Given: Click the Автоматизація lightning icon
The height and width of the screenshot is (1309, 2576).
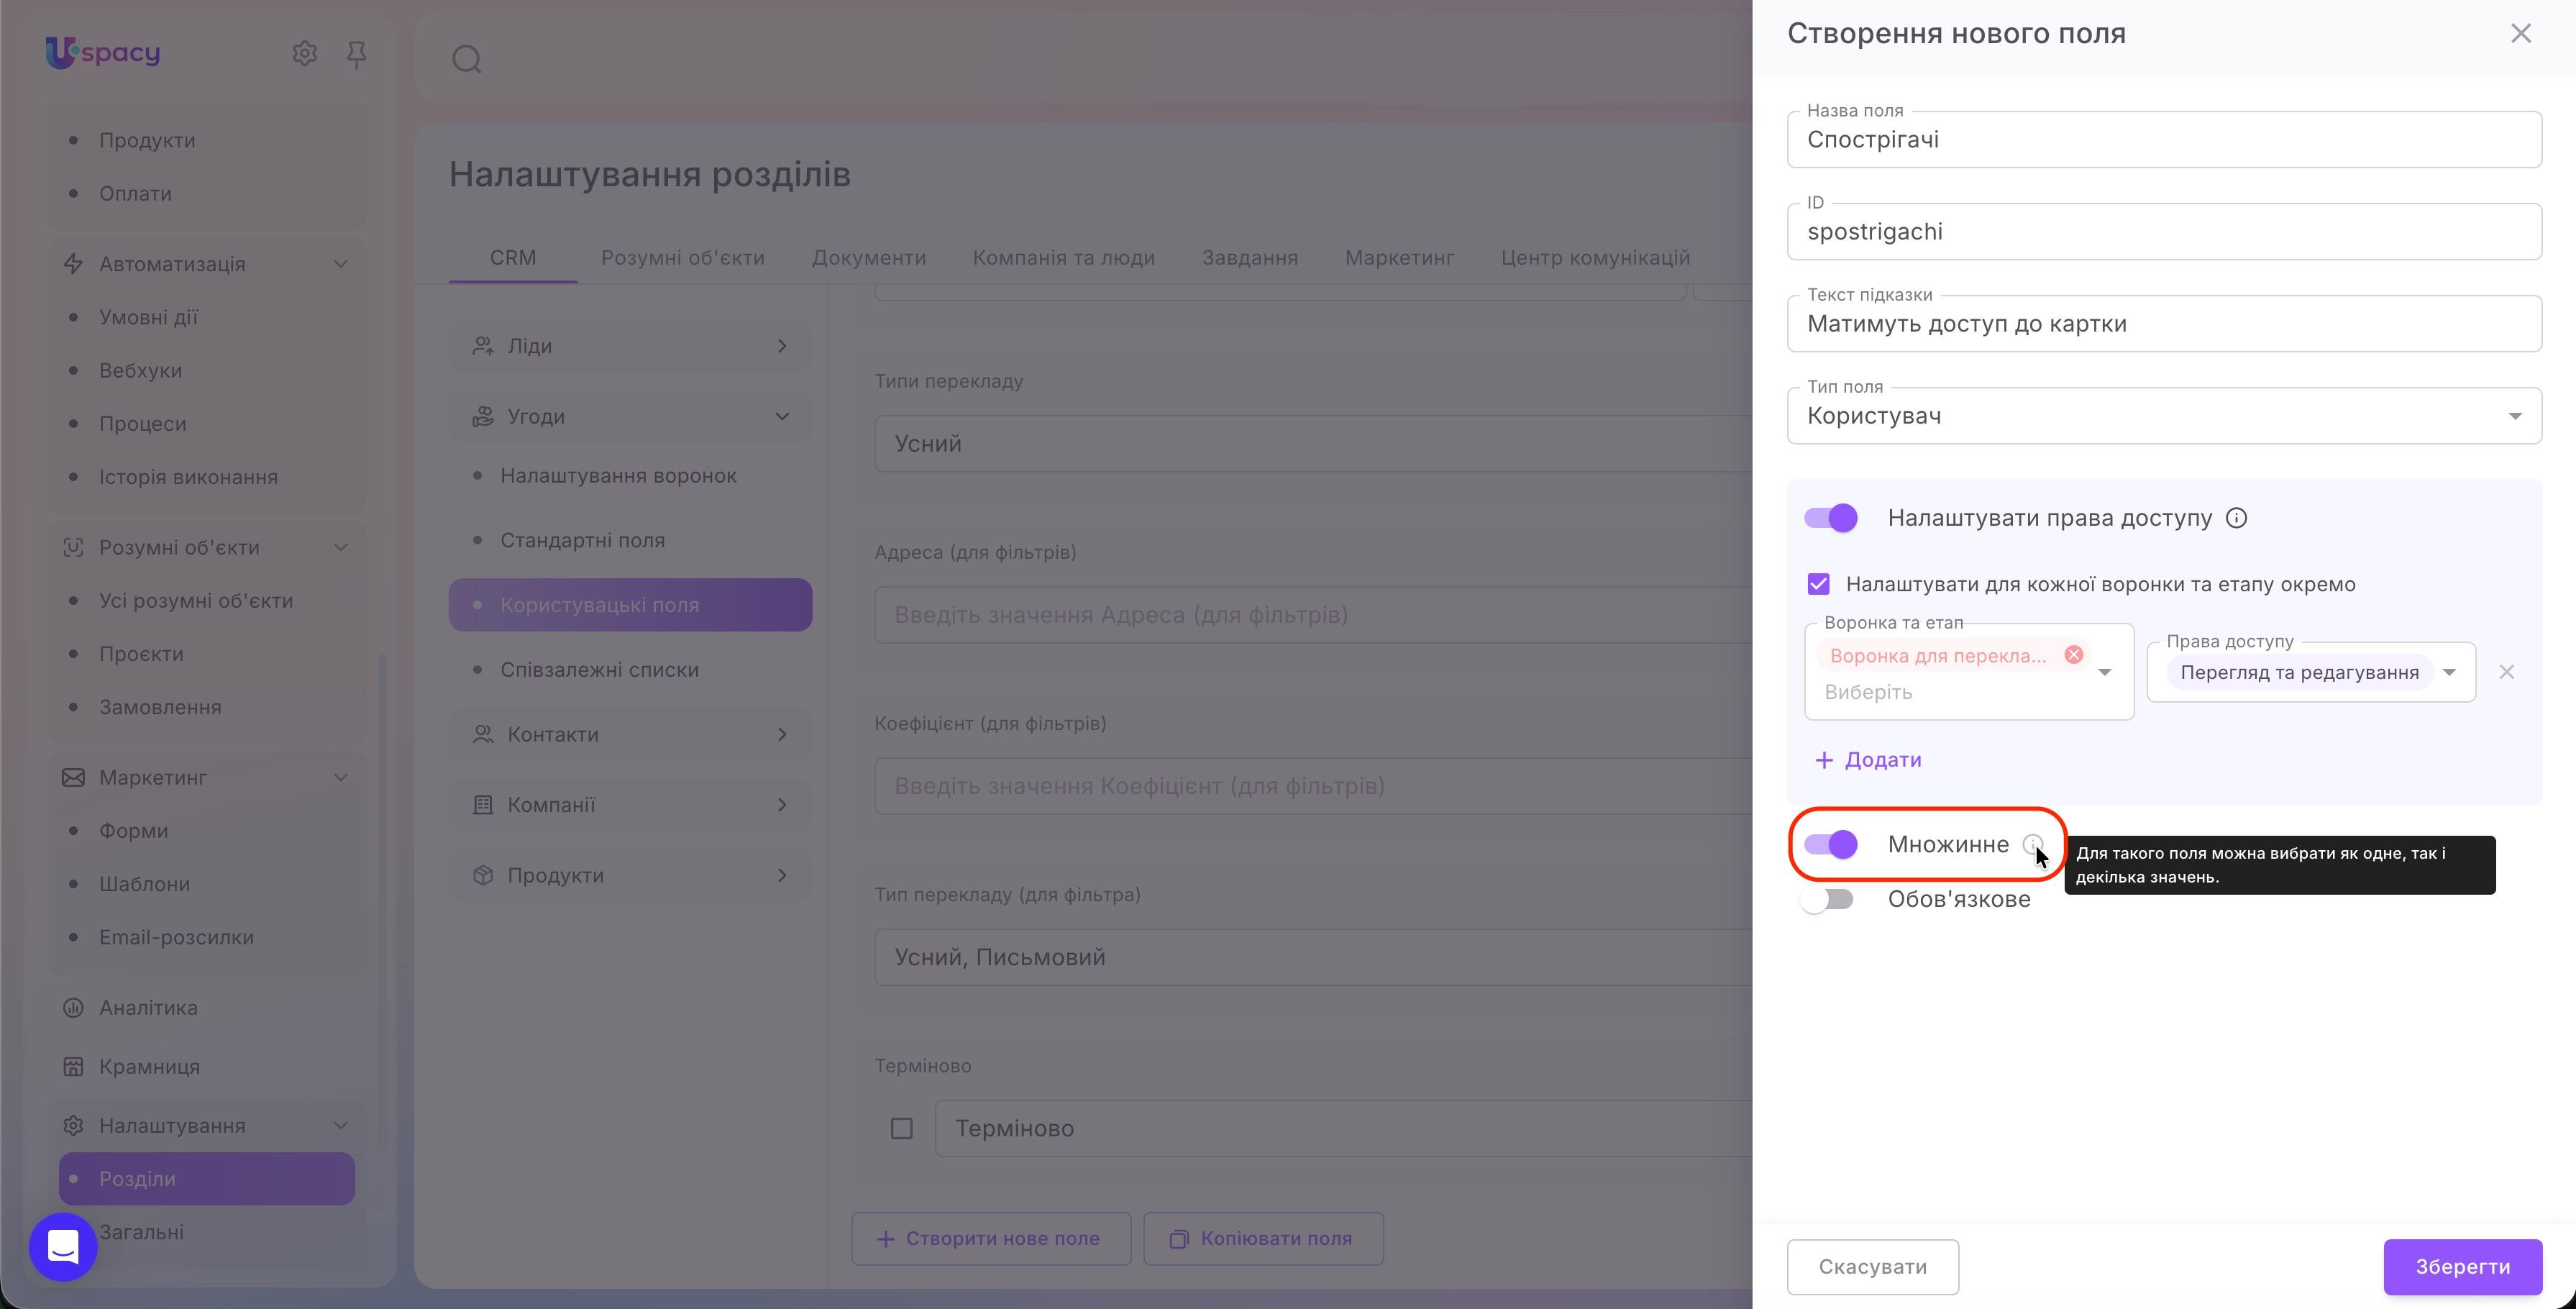Looking at the screenshot, I should 73,264.
